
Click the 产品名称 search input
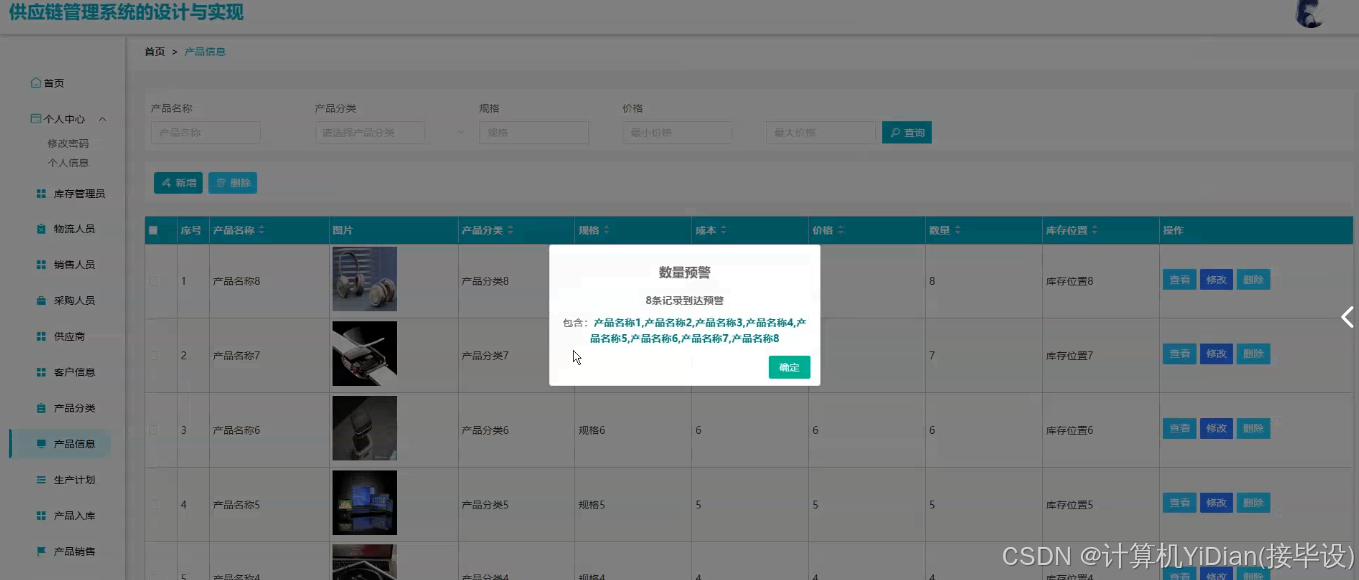tap(205, 132)
